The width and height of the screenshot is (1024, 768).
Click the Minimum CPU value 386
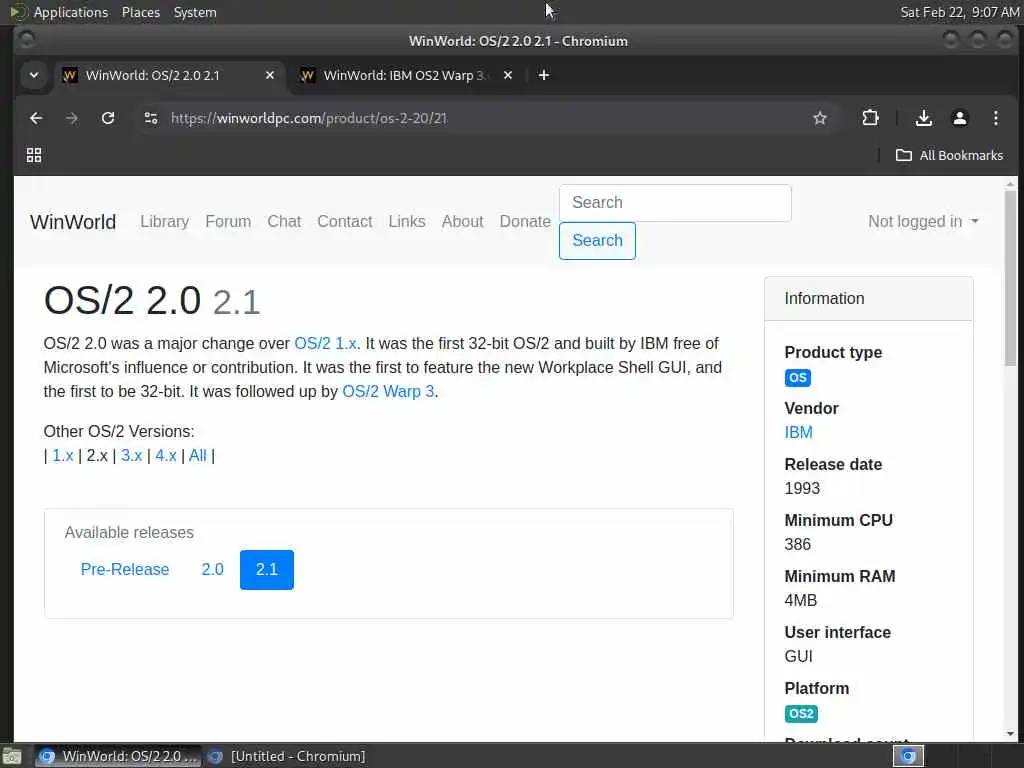pos(797,545)
